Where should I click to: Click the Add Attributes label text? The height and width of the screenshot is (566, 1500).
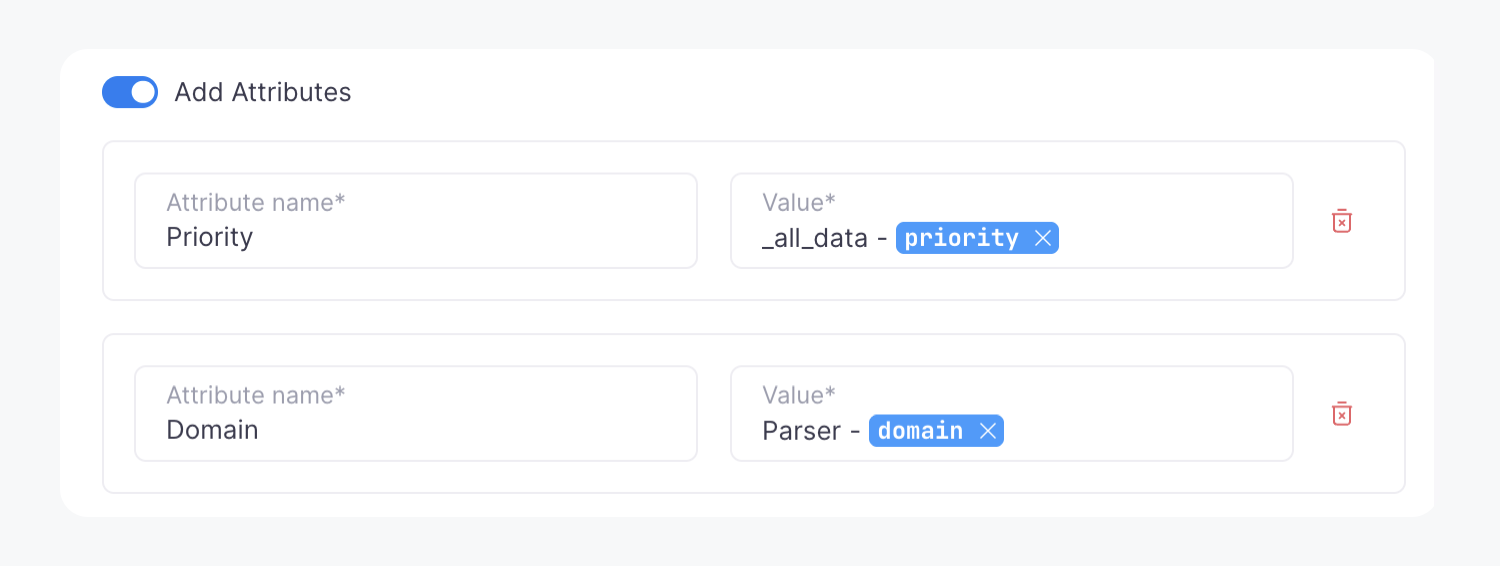click(x=262, y=92)
